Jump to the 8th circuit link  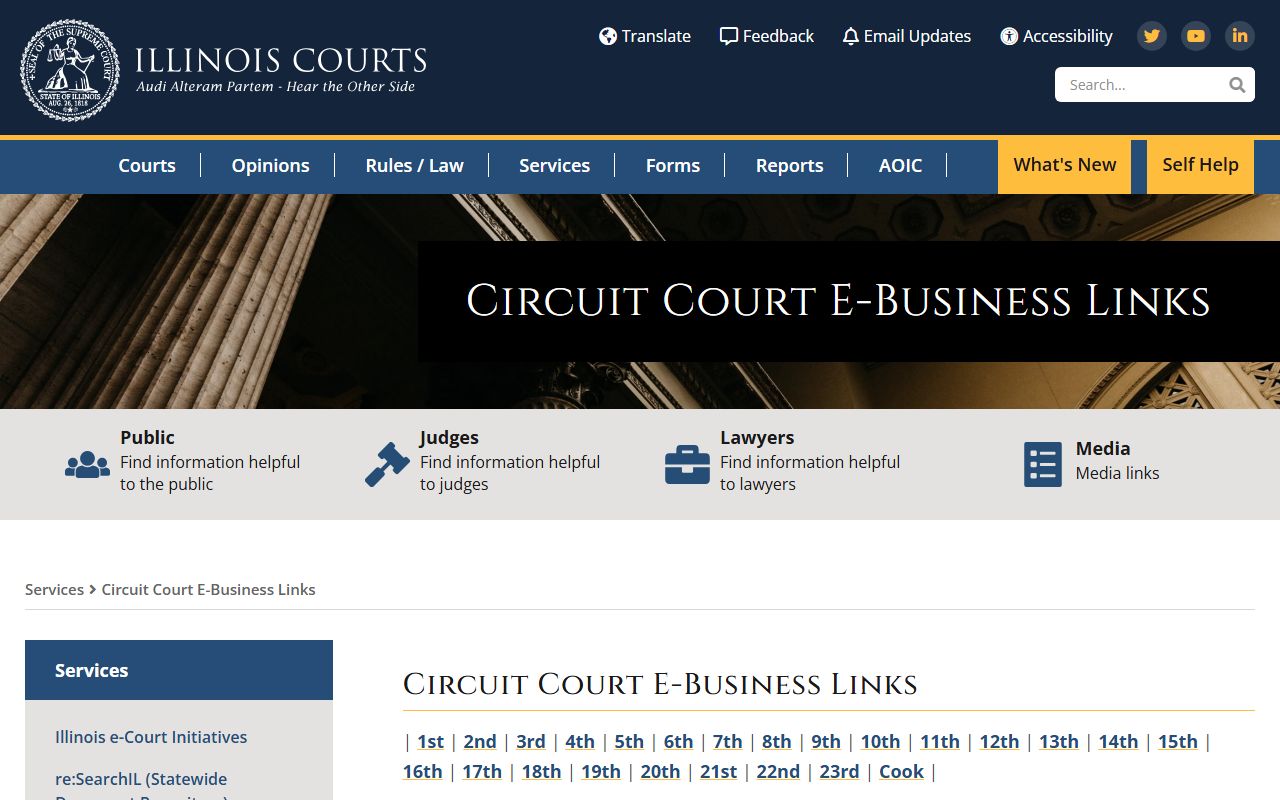[x=777, y=742]
